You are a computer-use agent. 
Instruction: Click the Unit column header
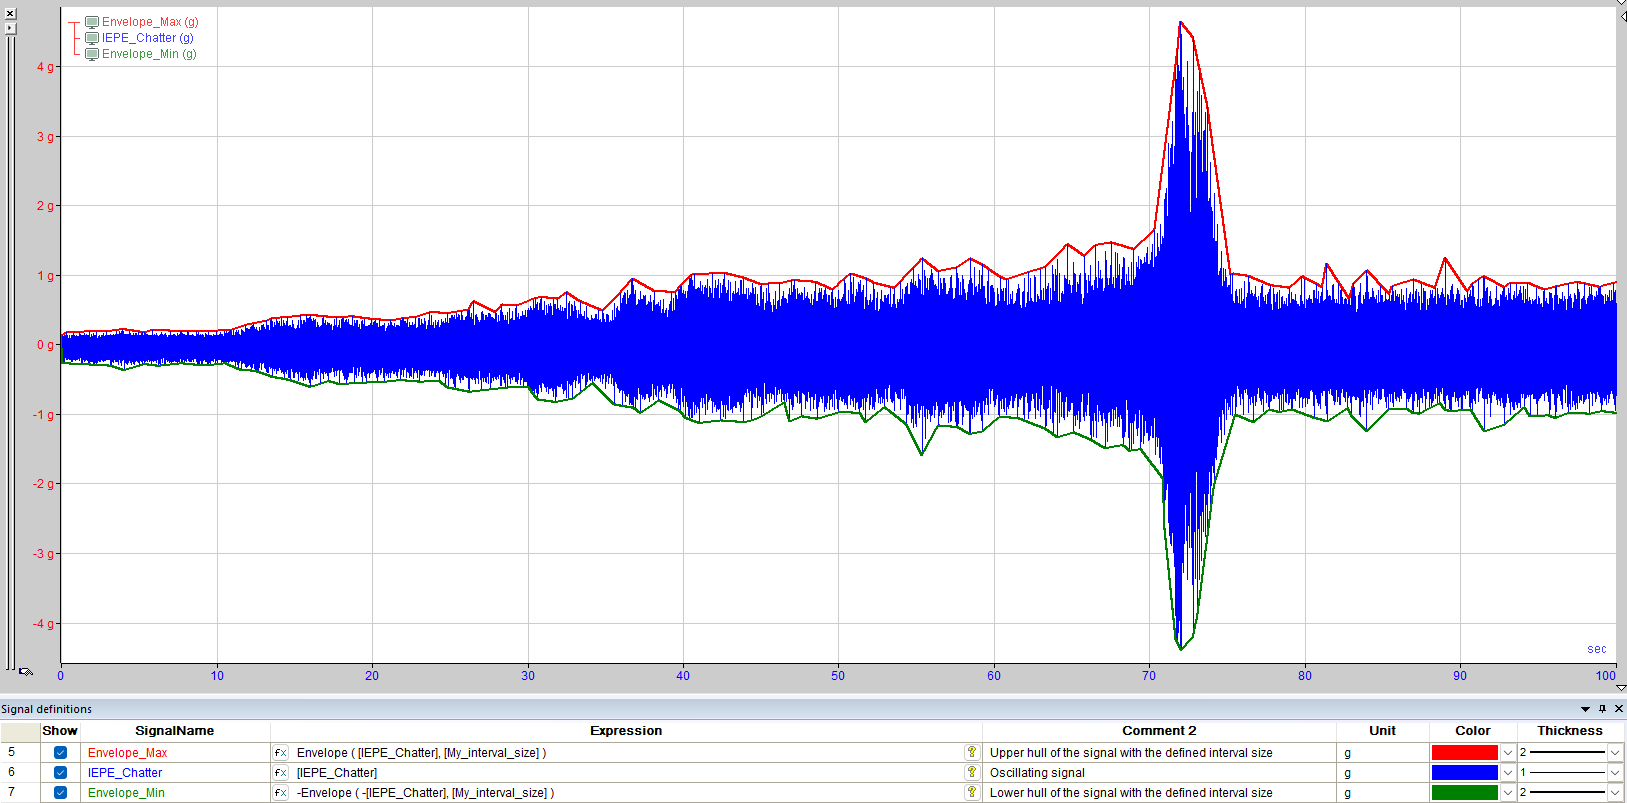point(1382,731)
